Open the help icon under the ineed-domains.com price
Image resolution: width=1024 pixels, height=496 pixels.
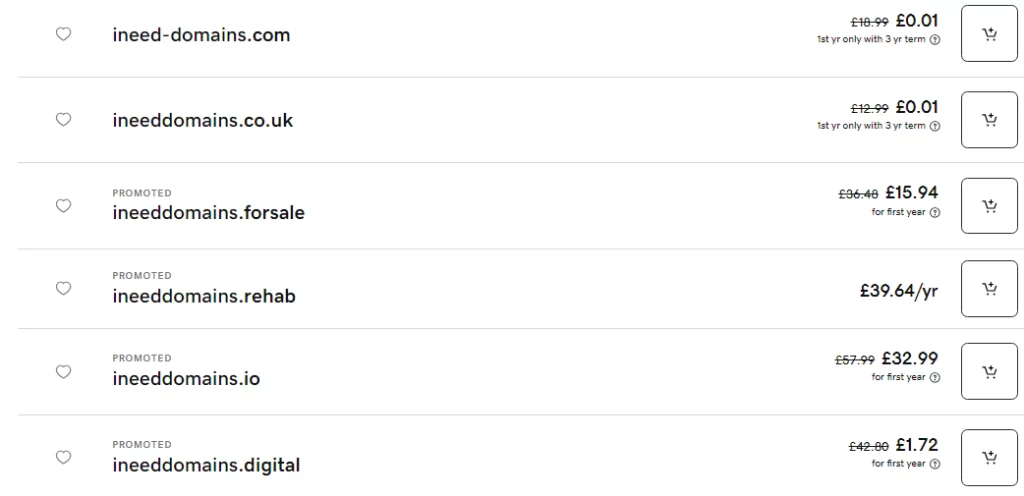click(x=935, y=40)
